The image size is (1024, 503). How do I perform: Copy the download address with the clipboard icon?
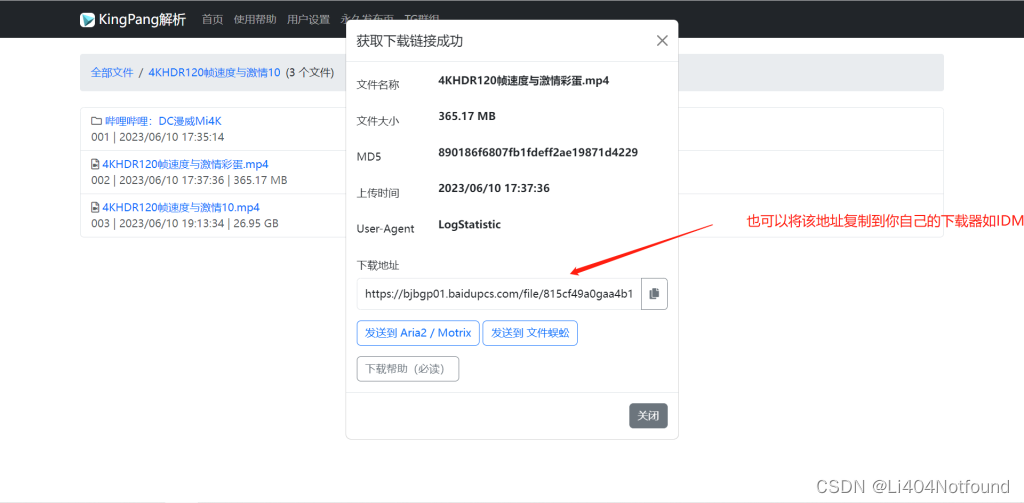point(654,294)
